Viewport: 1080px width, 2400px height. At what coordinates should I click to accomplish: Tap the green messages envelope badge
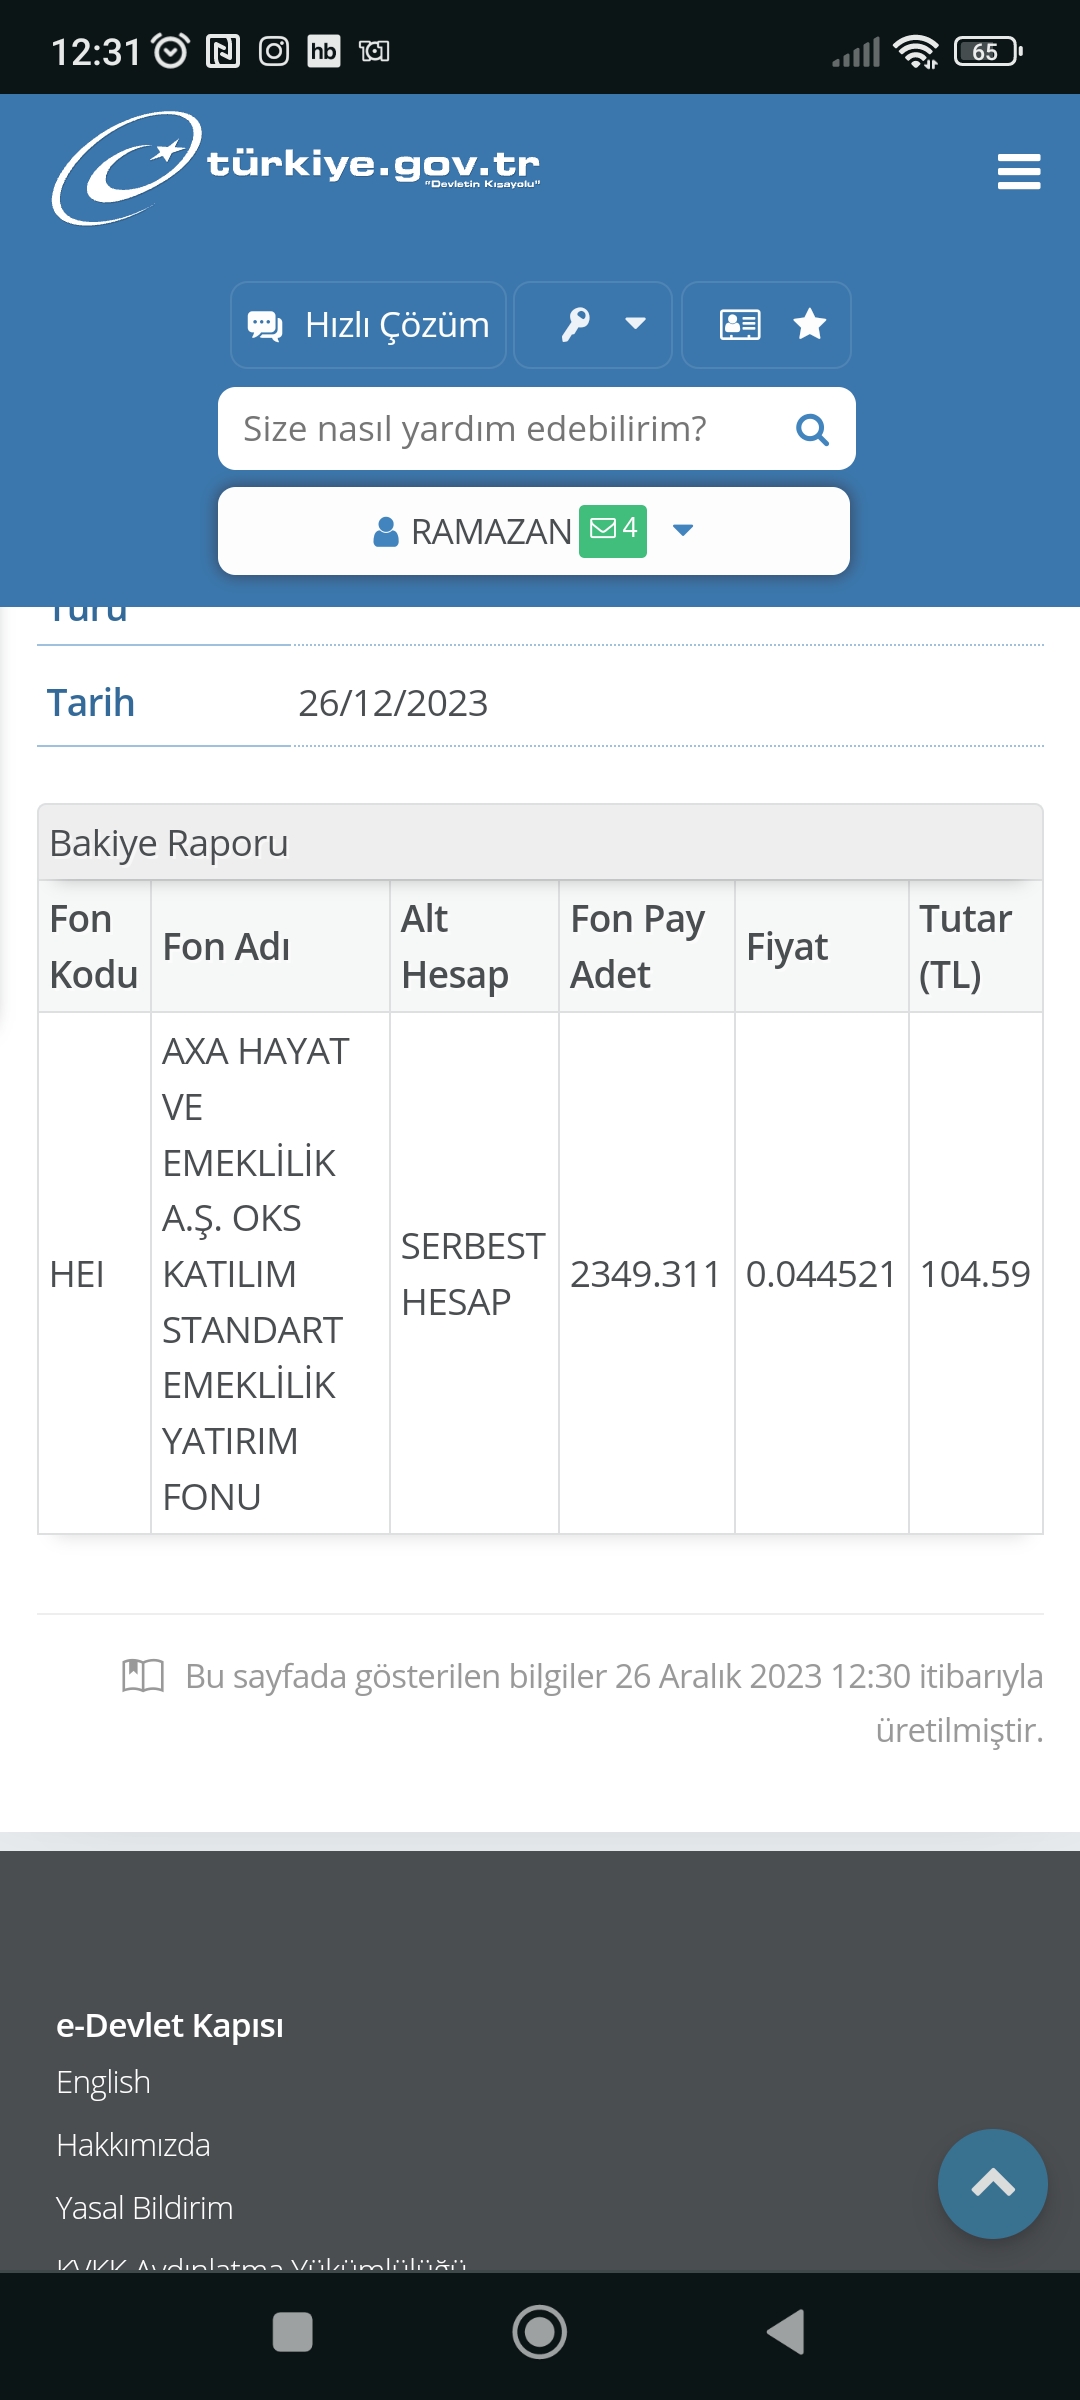[x=613, y=530]
